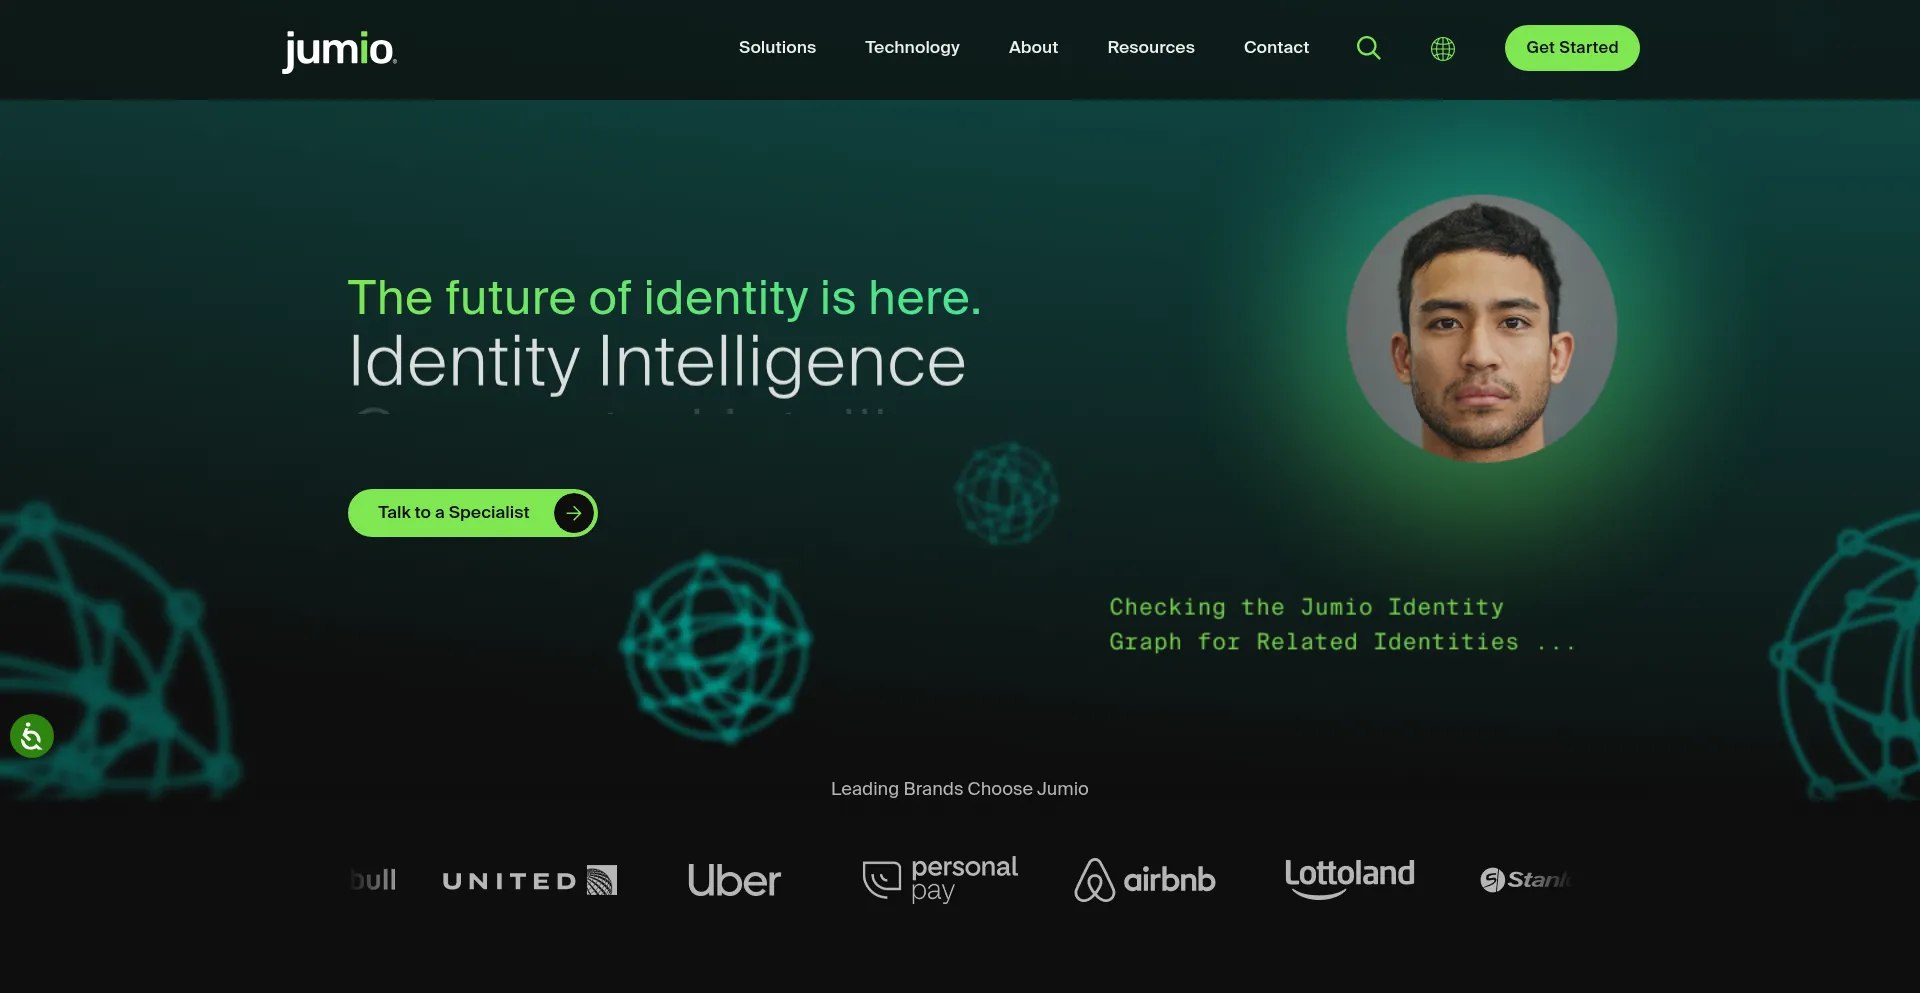Expand the Solutions menu

[x=777, y=48]
